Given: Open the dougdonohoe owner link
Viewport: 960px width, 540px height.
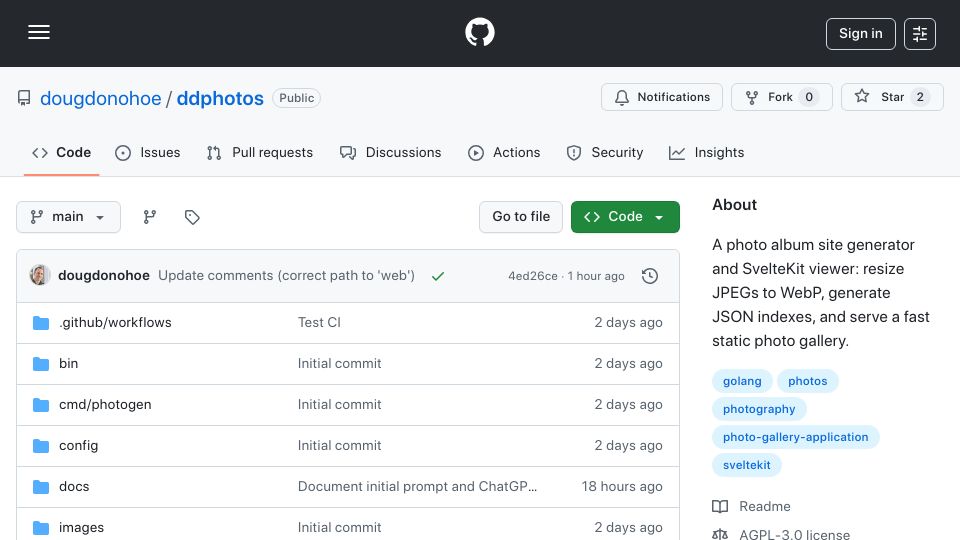Looking at the screenshot, I should pyautogui.click(x=100, y=99).
